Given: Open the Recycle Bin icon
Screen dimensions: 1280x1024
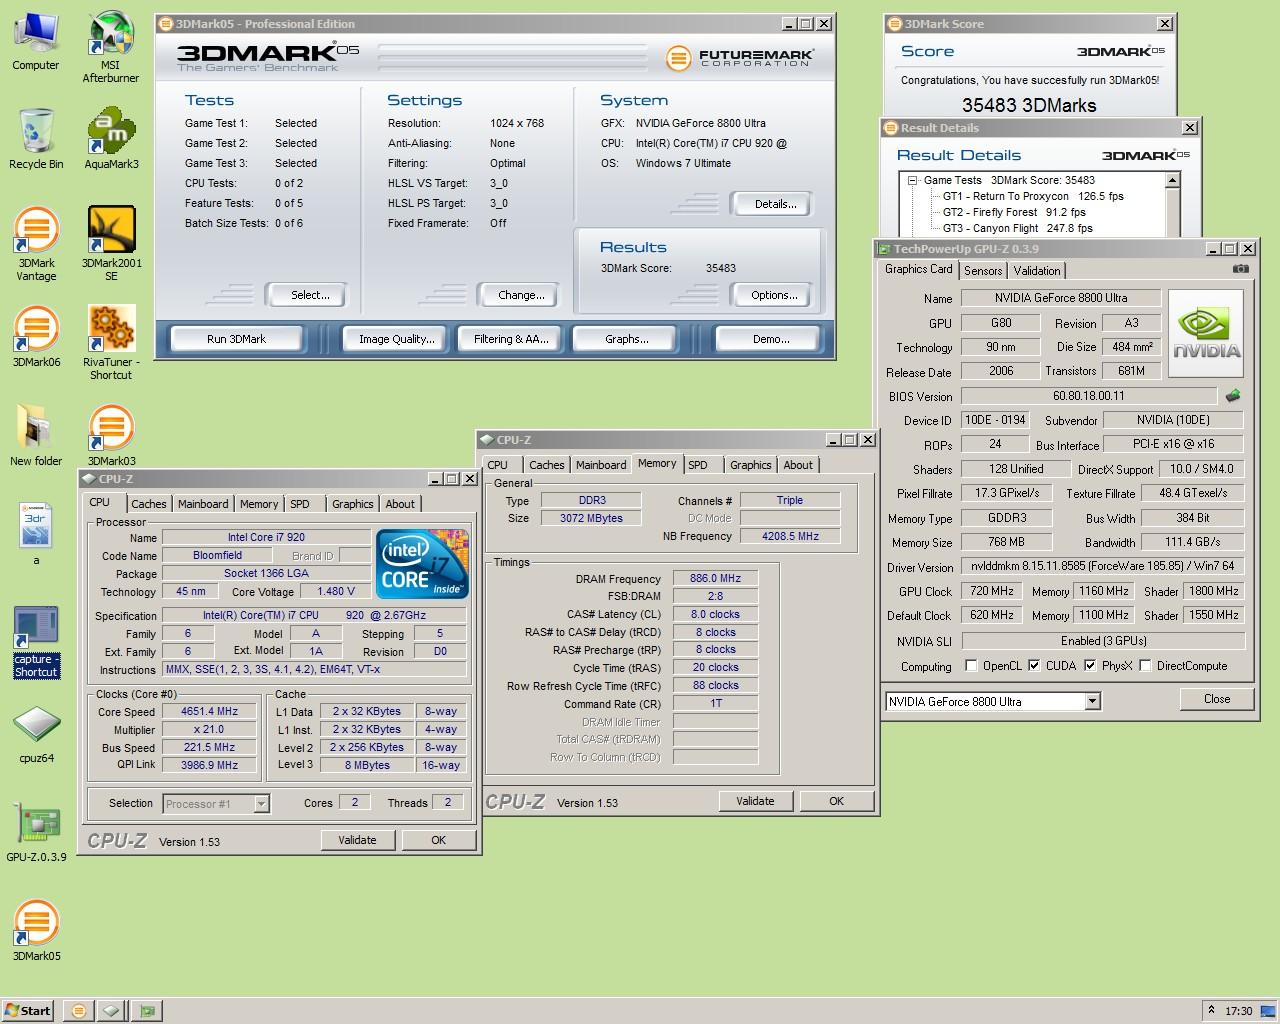Looking at the screenshot, I should click(x=36, y=139).
